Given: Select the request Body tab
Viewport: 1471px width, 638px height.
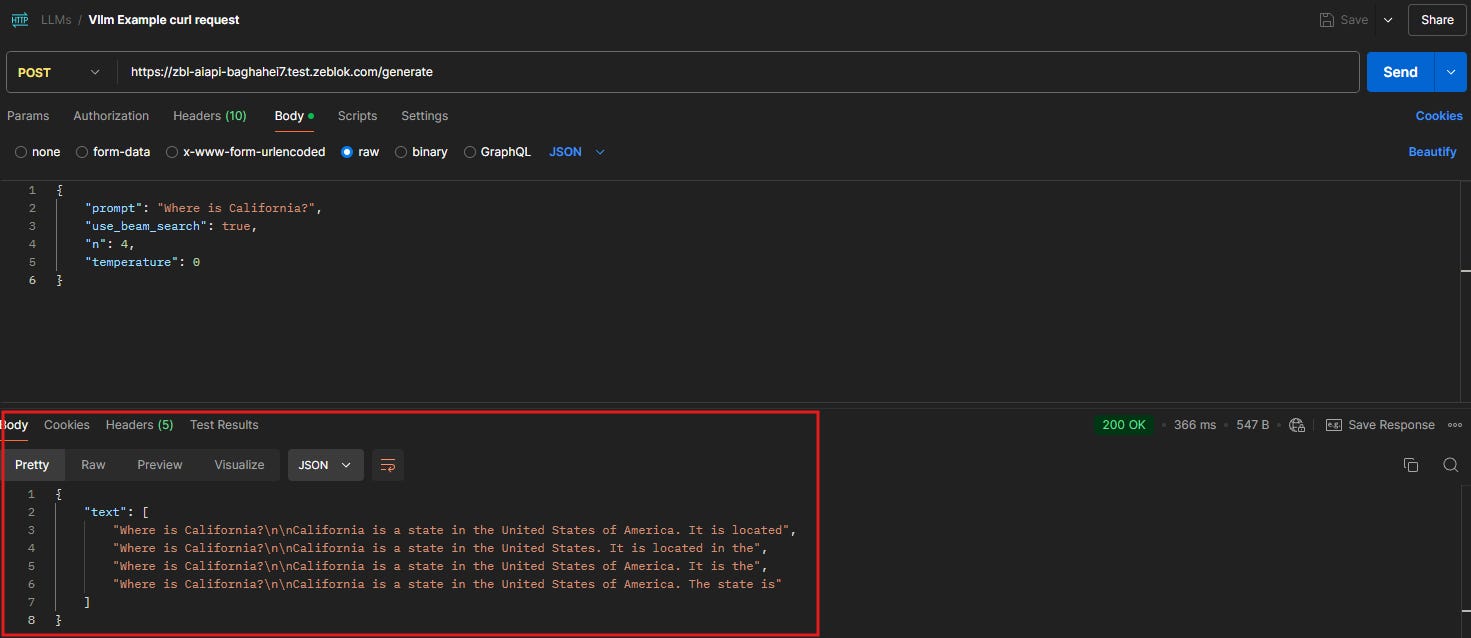Looking at the screenshot, I should click(294, 116).
